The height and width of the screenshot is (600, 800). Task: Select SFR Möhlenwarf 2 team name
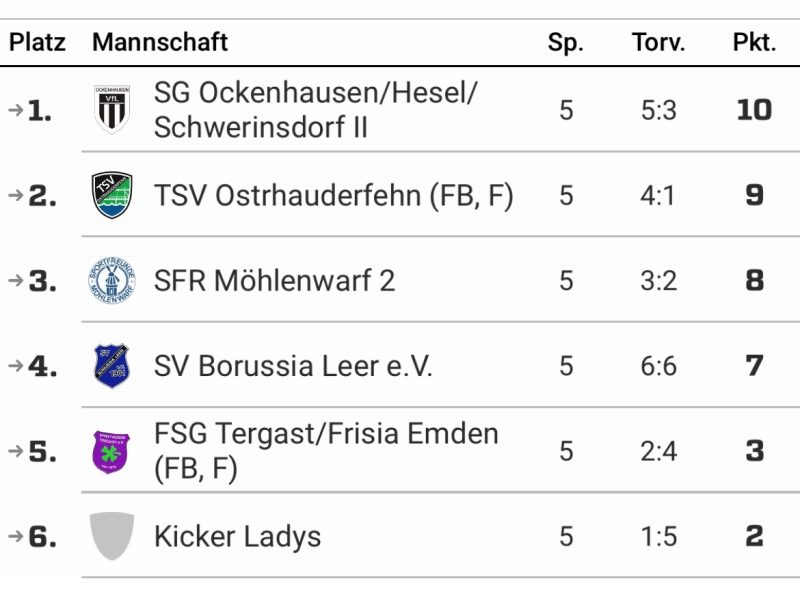[274, 281]
